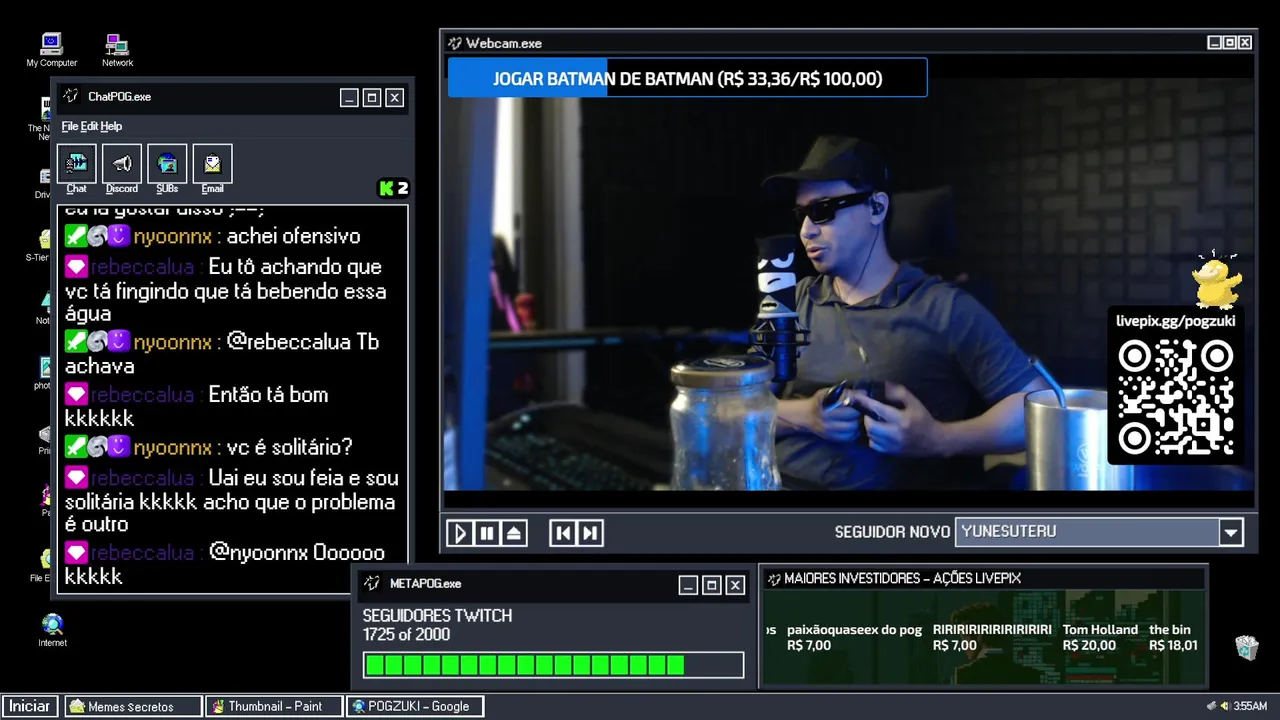
Task: Open the Edit menu in ChatPOG
Action: click(89, 126)
